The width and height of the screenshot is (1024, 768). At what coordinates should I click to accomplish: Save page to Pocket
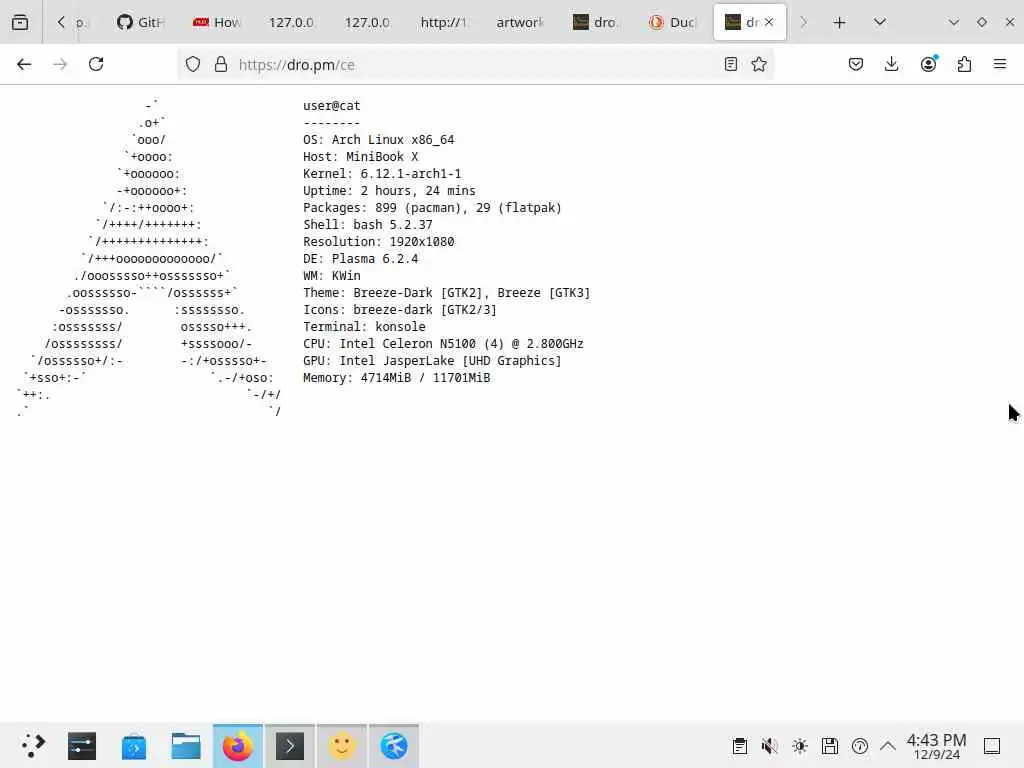click(856, 64)
